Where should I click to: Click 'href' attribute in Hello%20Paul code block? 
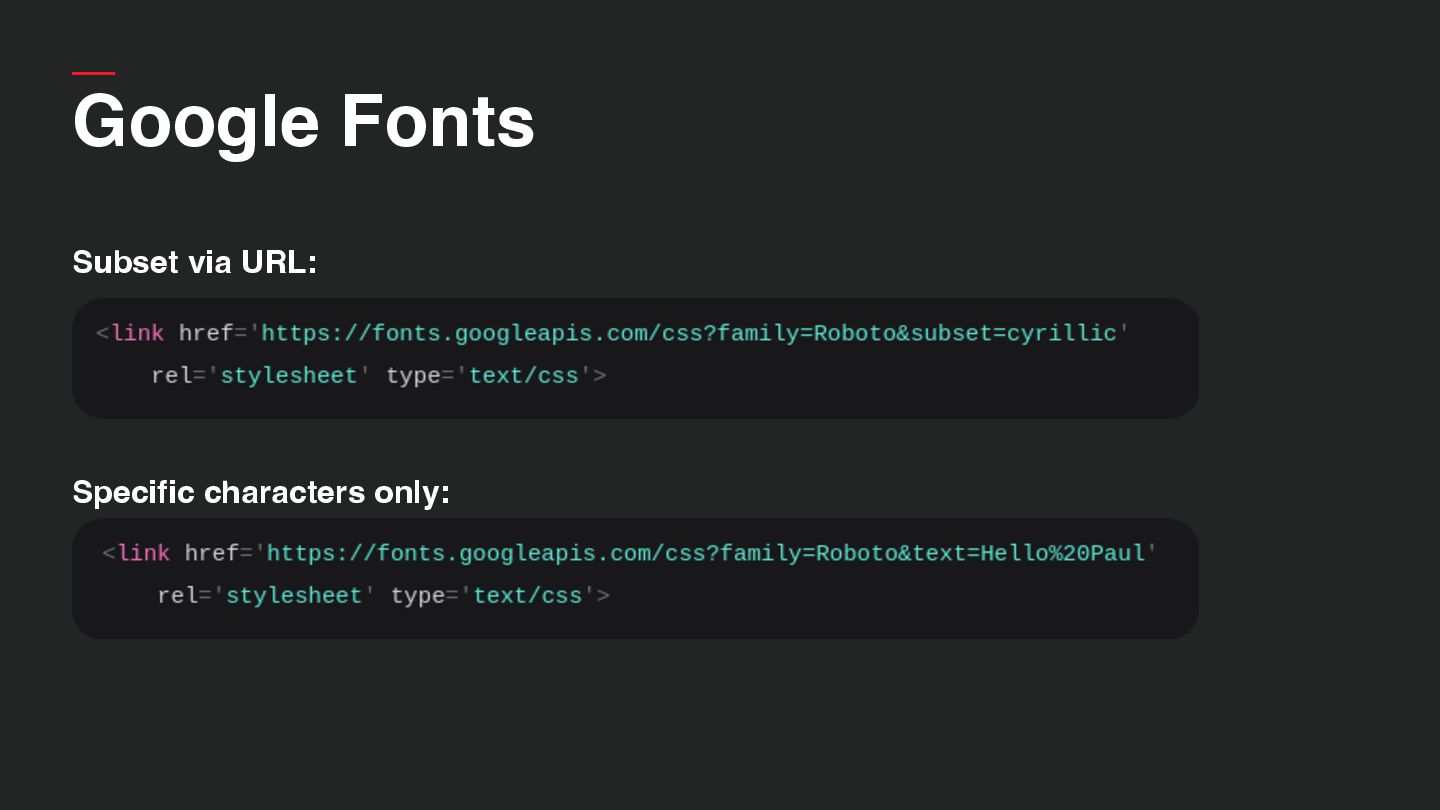[212, 553]
